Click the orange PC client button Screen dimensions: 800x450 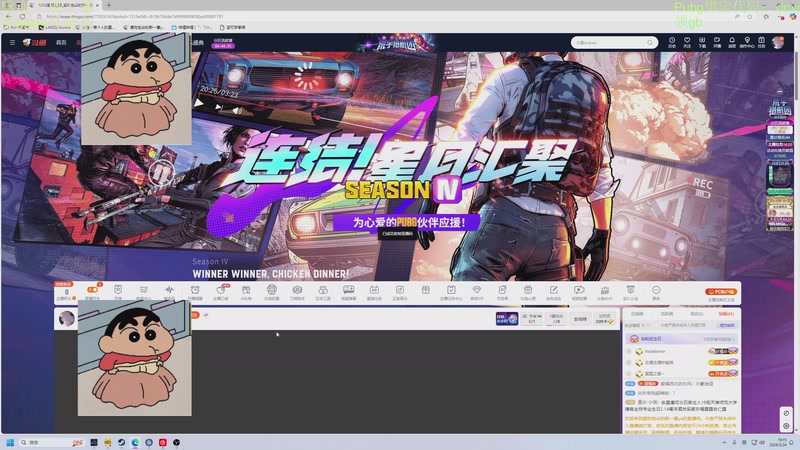click(721, 292)
